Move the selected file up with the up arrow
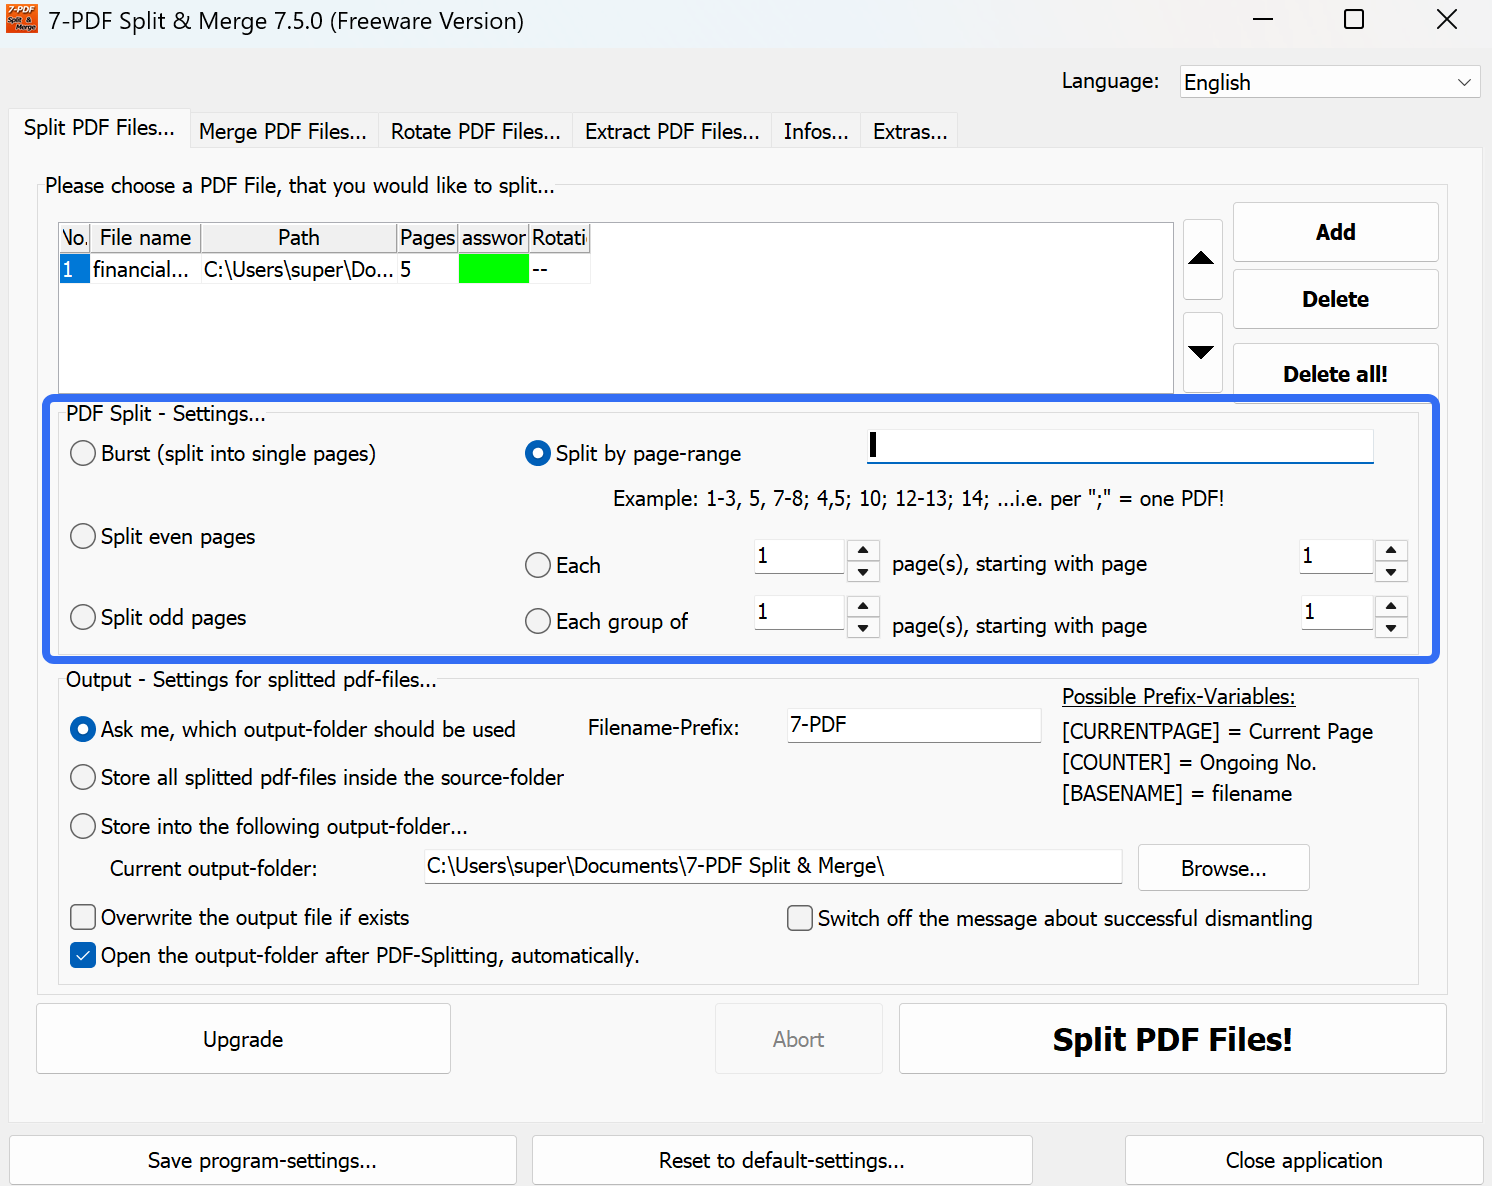This screenshot has height=1186, width=1492. (x=1202, y=259)
